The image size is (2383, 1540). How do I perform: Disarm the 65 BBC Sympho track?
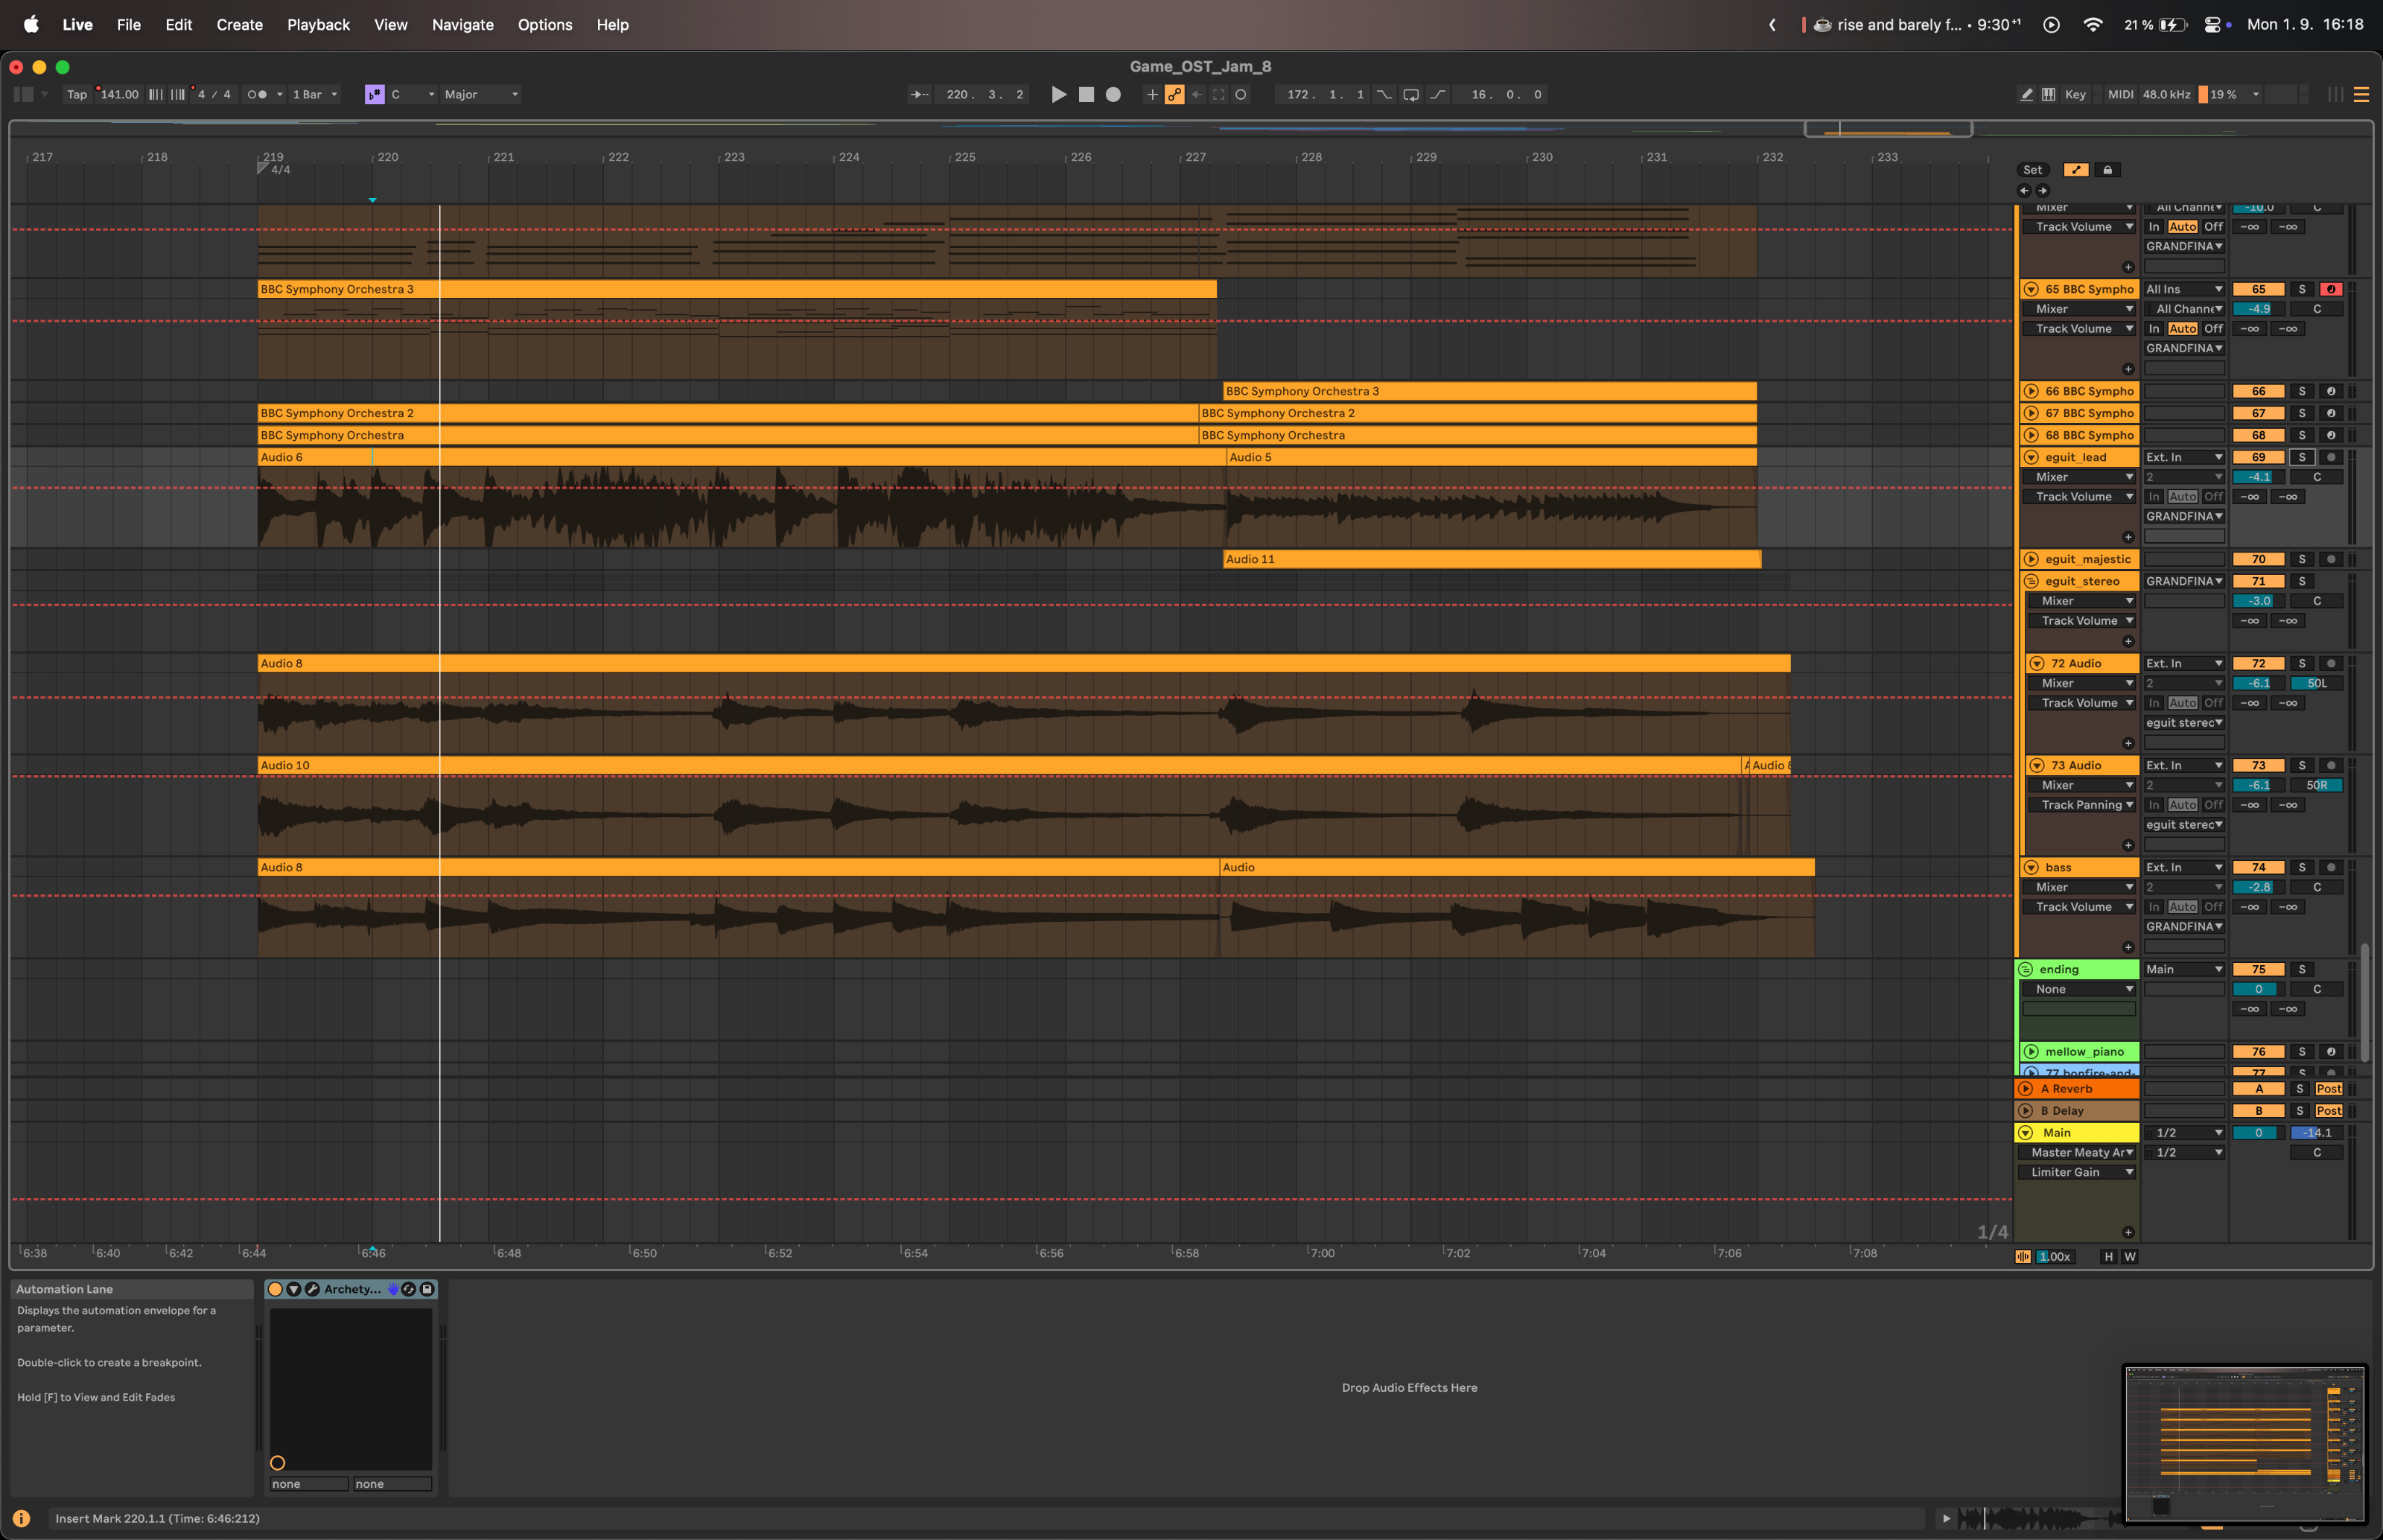(x=2331, y=289)
